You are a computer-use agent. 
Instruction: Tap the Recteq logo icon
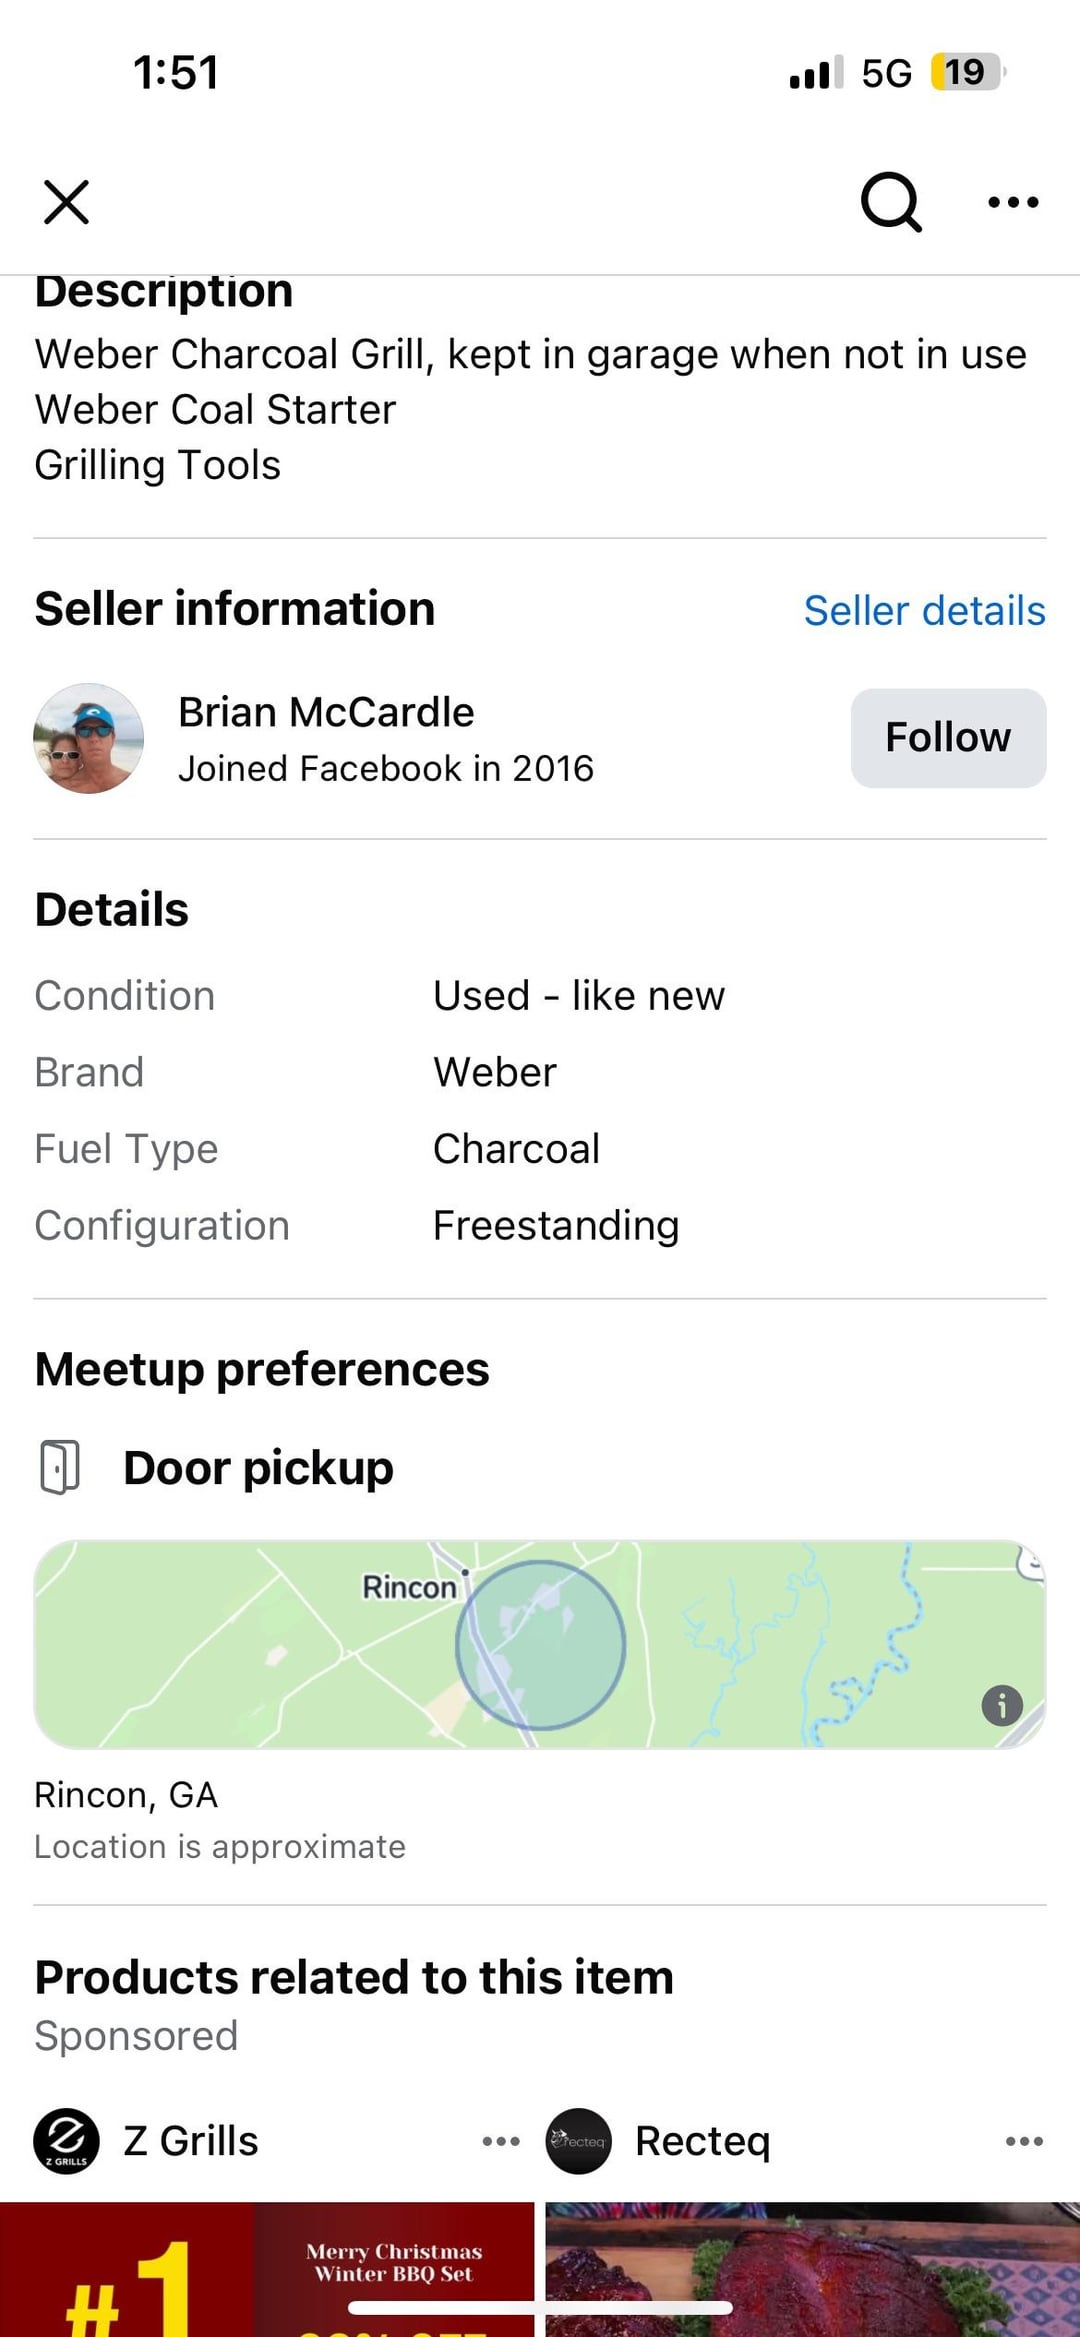point(578,2142)
